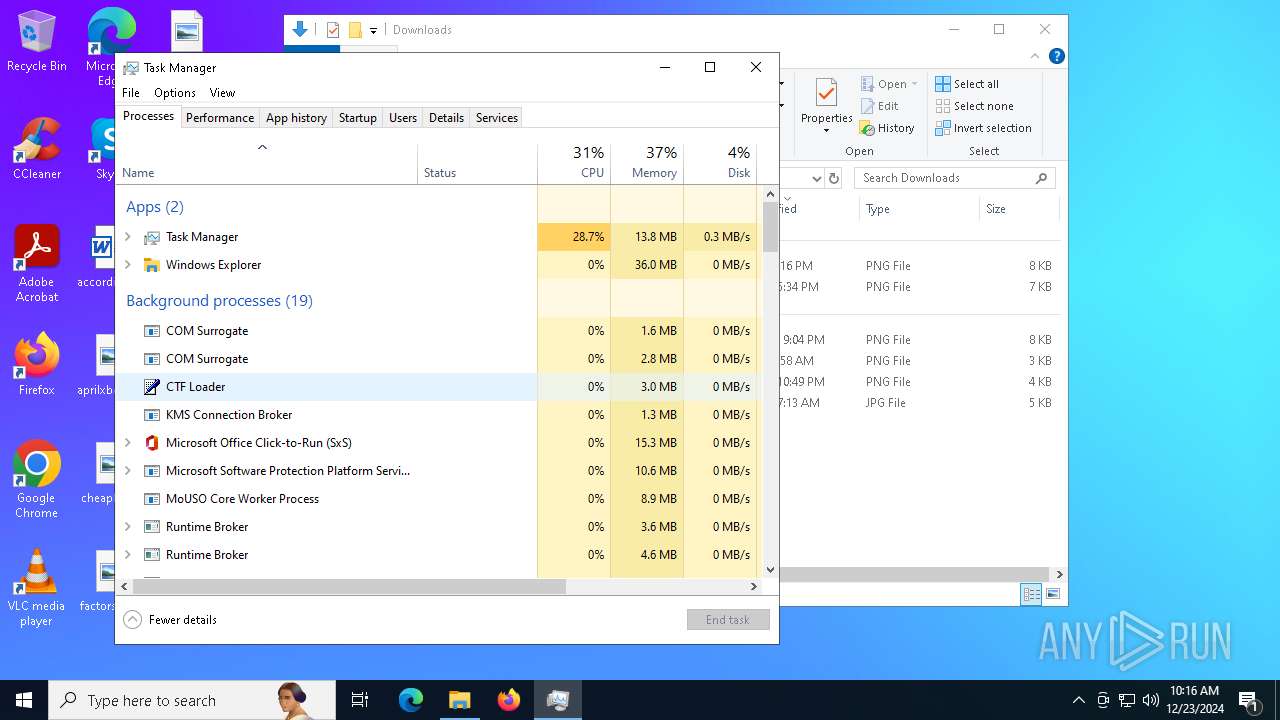The image size is (1280, 720).
Task: Switch Explorer to large thumbnails view icon
Action: point(1053,594)
